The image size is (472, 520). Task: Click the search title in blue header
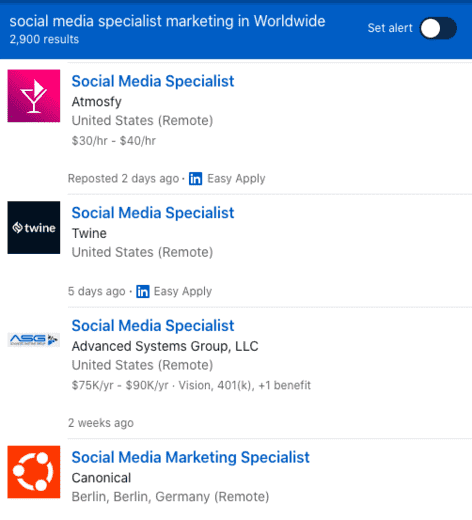tap(167, 21)
